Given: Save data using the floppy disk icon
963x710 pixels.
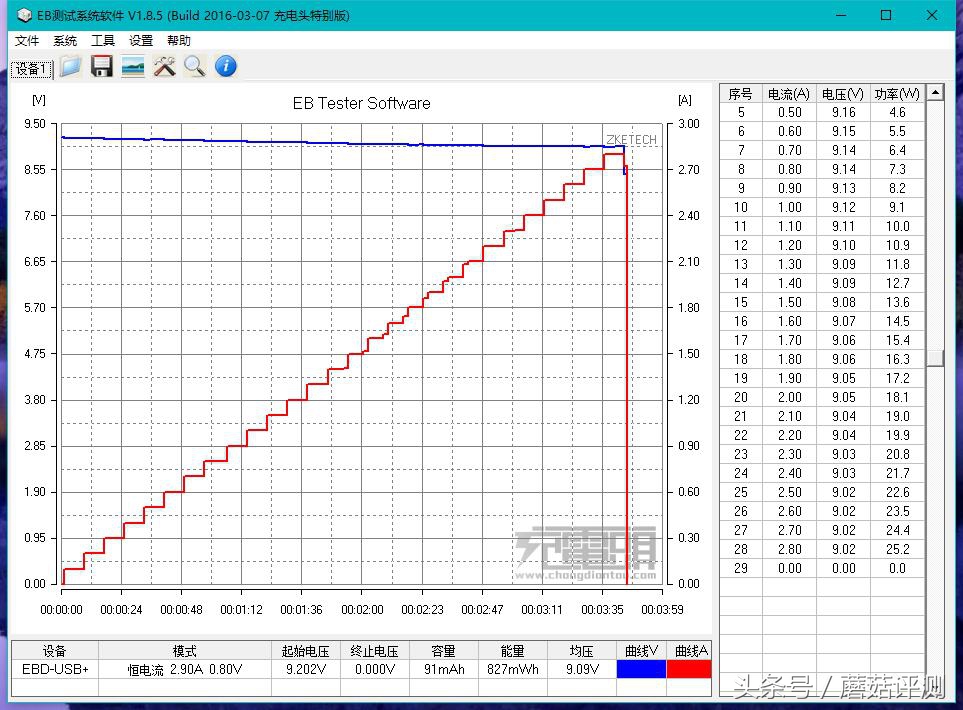Looking at the screenshot, I should (x=102, y=66).
